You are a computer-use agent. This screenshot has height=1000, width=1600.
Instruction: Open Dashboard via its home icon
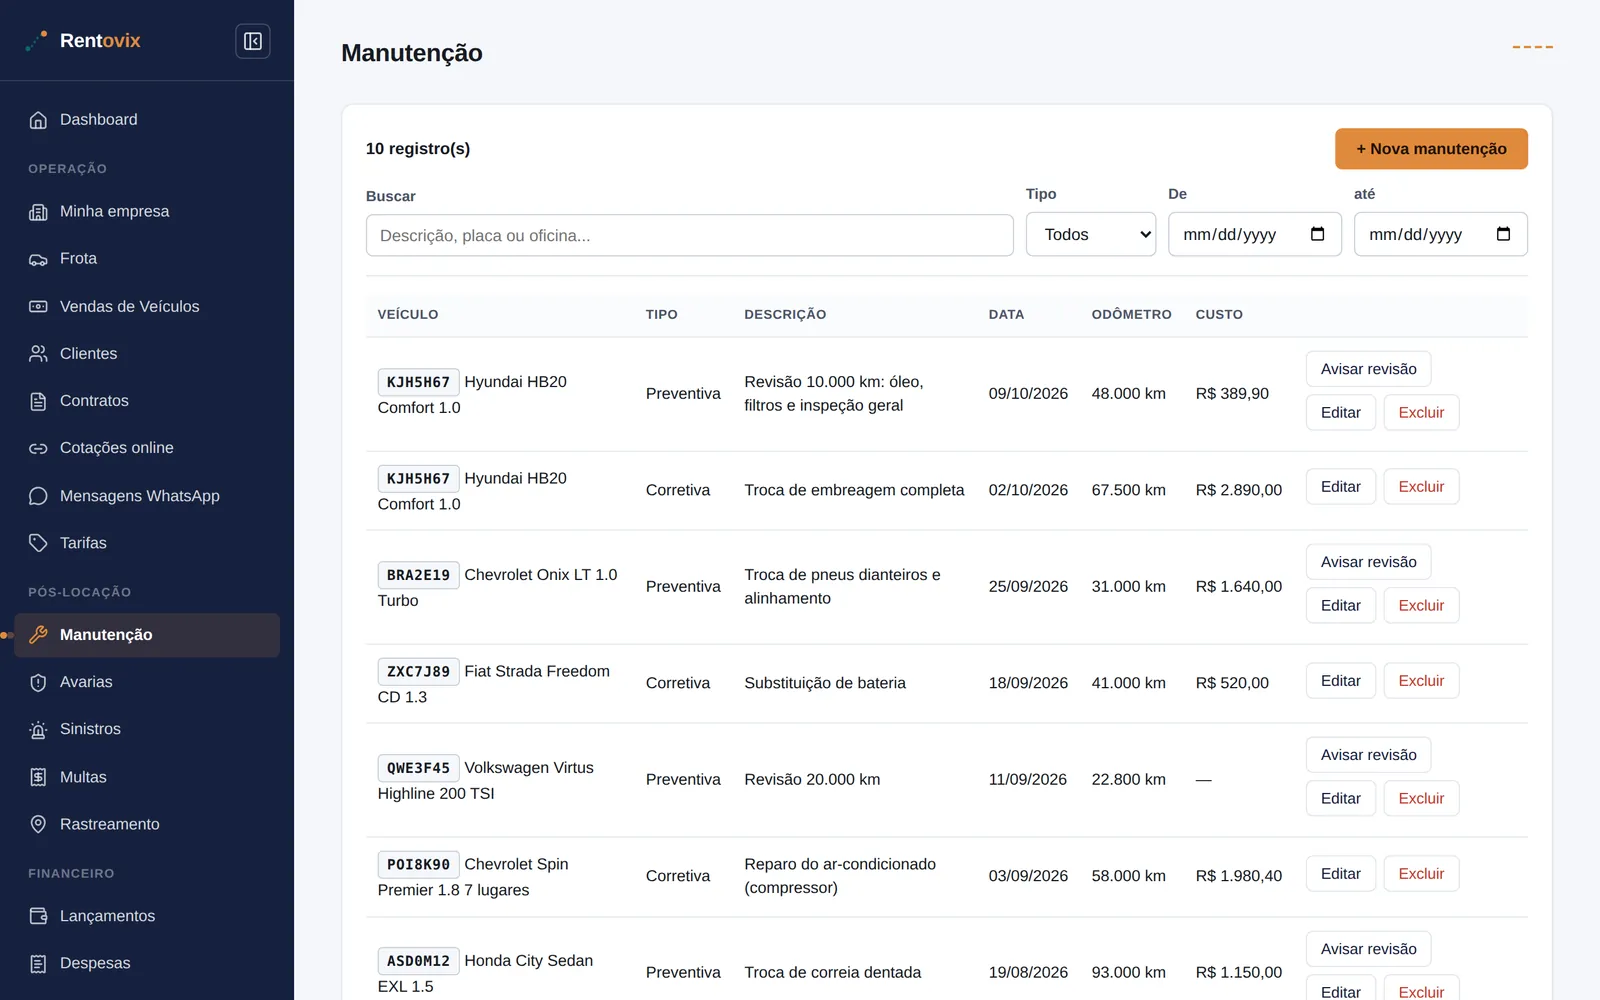point(38,120)
